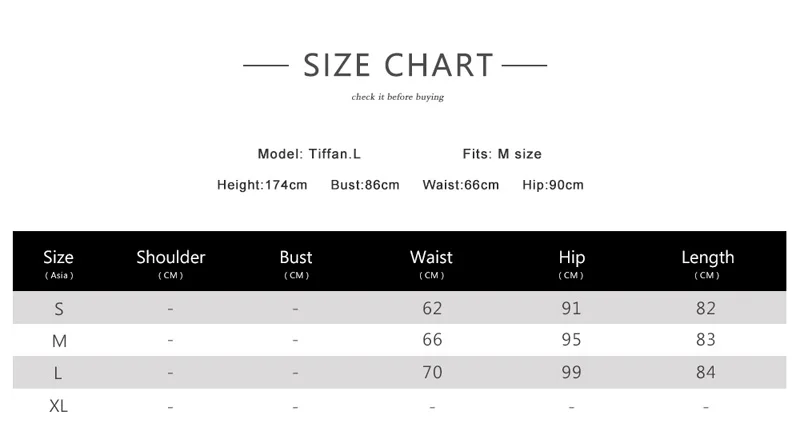Select the Hip column header
Viewport: 800px width, 423px height.
[571, 262]
